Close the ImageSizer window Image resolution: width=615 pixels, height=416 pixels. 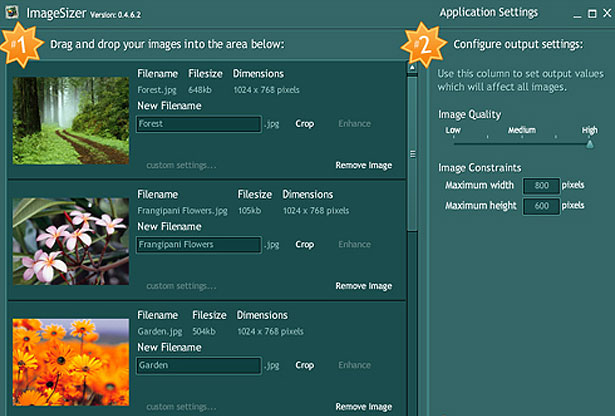coord(607,13)
